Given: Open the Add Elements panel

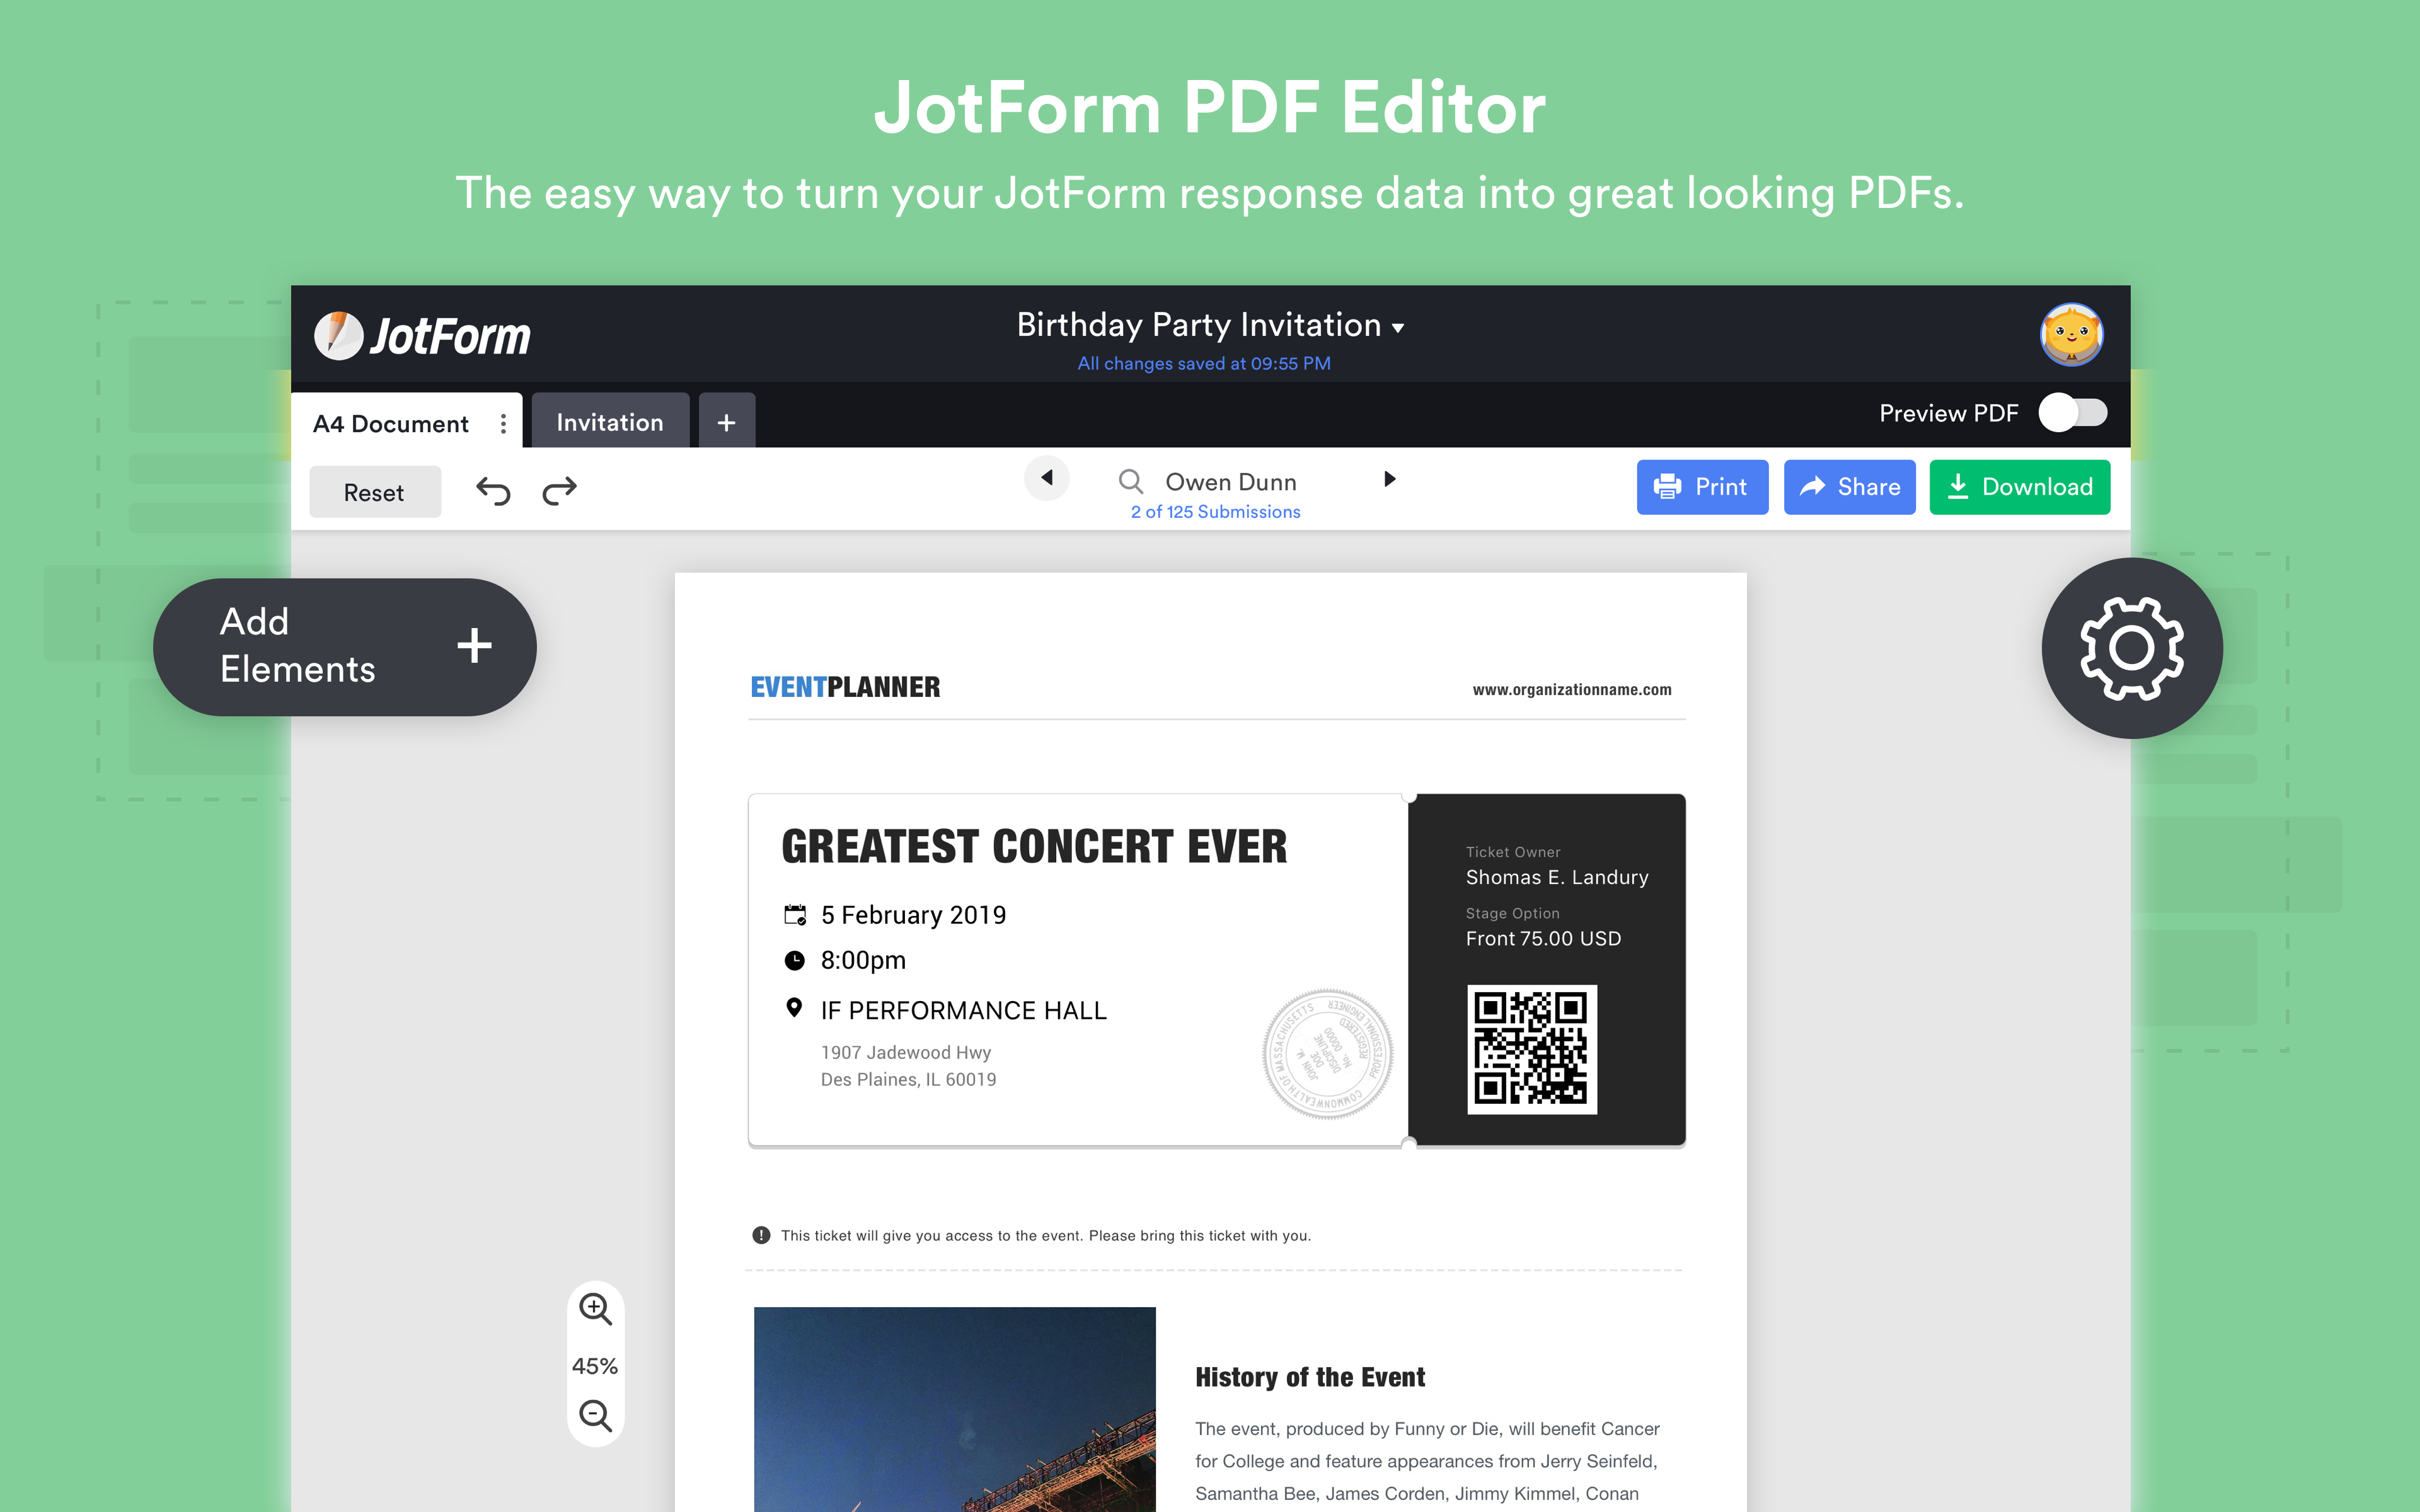Looking at the screenshot, I should (345, 646).
